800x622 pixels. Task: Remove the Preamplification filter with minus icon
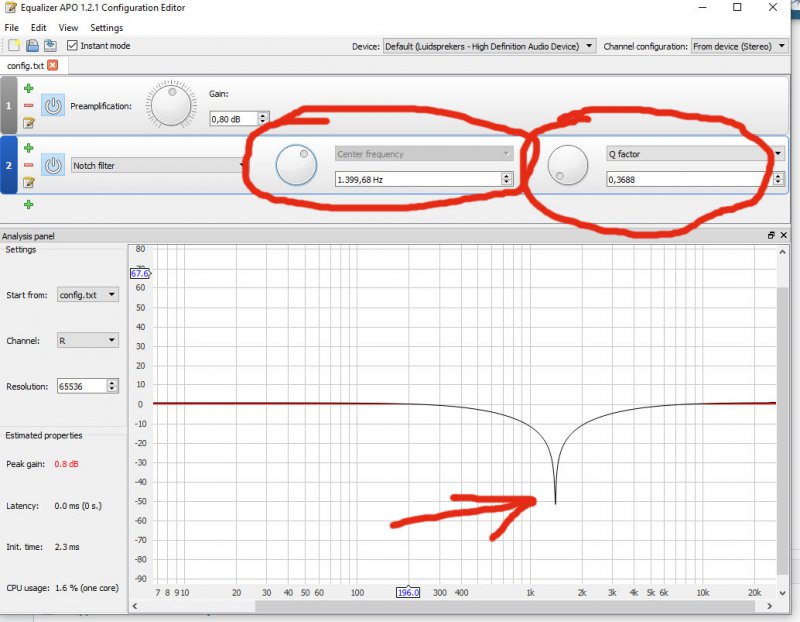pos(29,106)
